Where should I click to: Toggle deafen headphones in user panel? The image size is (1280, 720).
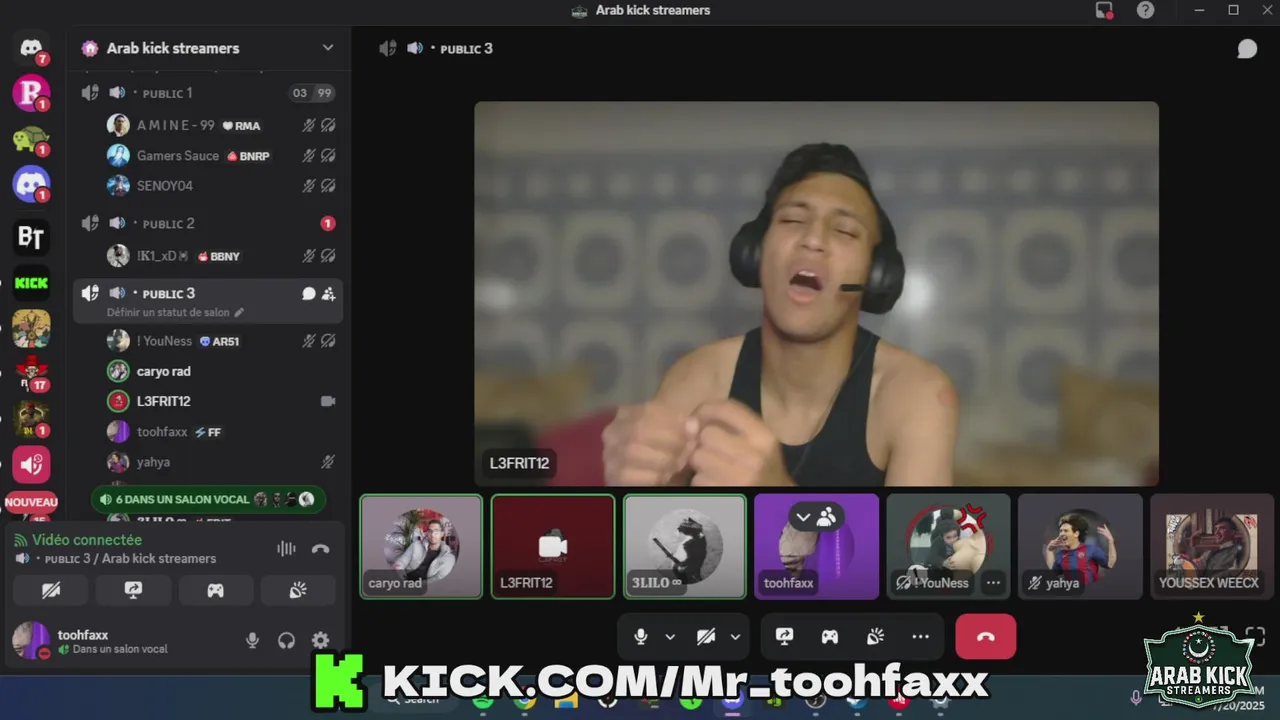click(x=286, y=640)
